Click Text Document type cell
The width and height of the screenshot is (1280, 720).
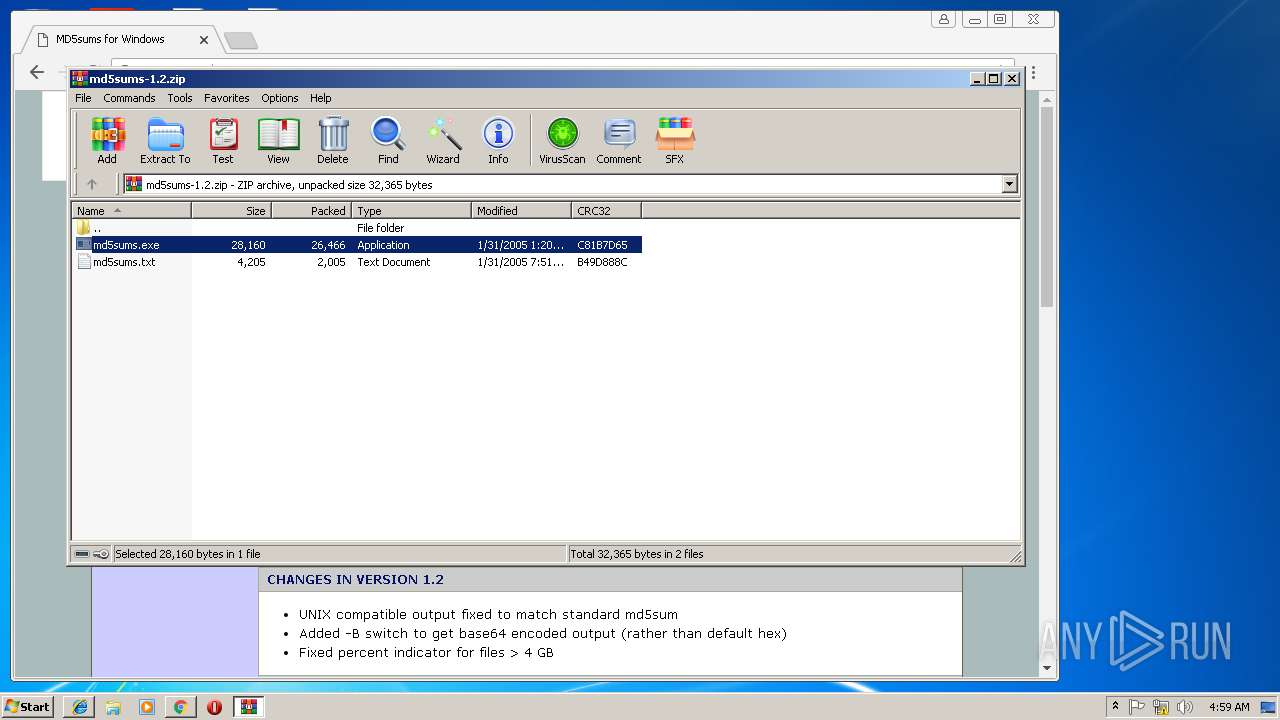394,262
